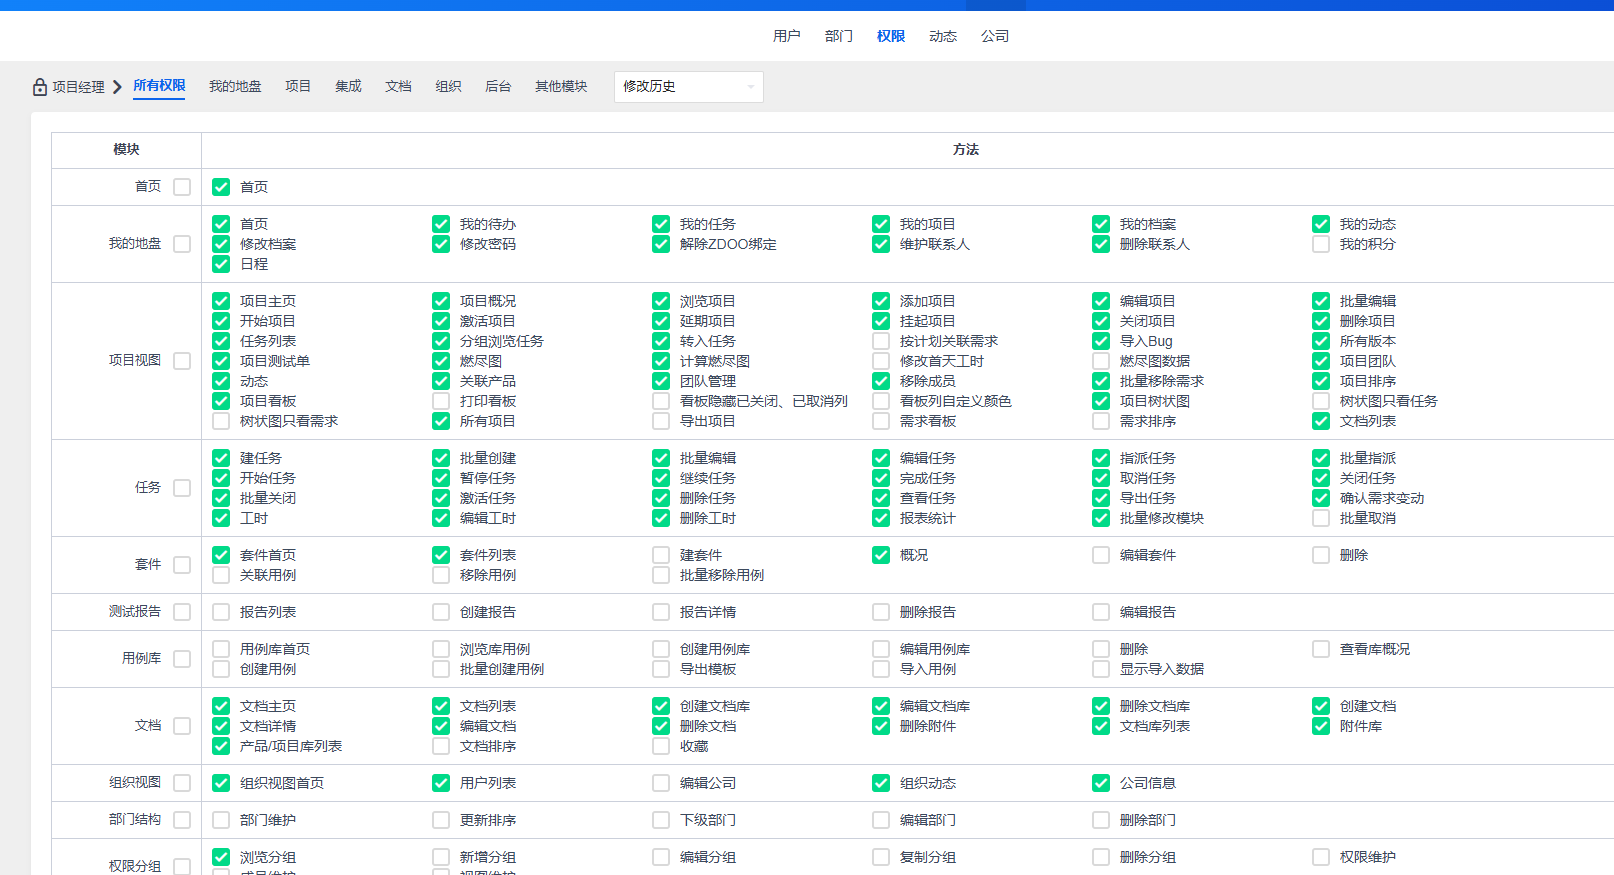Enable the 树状图只看任务 permission
Screen dimensions: 1614x875
click(x=1321, y=401)
